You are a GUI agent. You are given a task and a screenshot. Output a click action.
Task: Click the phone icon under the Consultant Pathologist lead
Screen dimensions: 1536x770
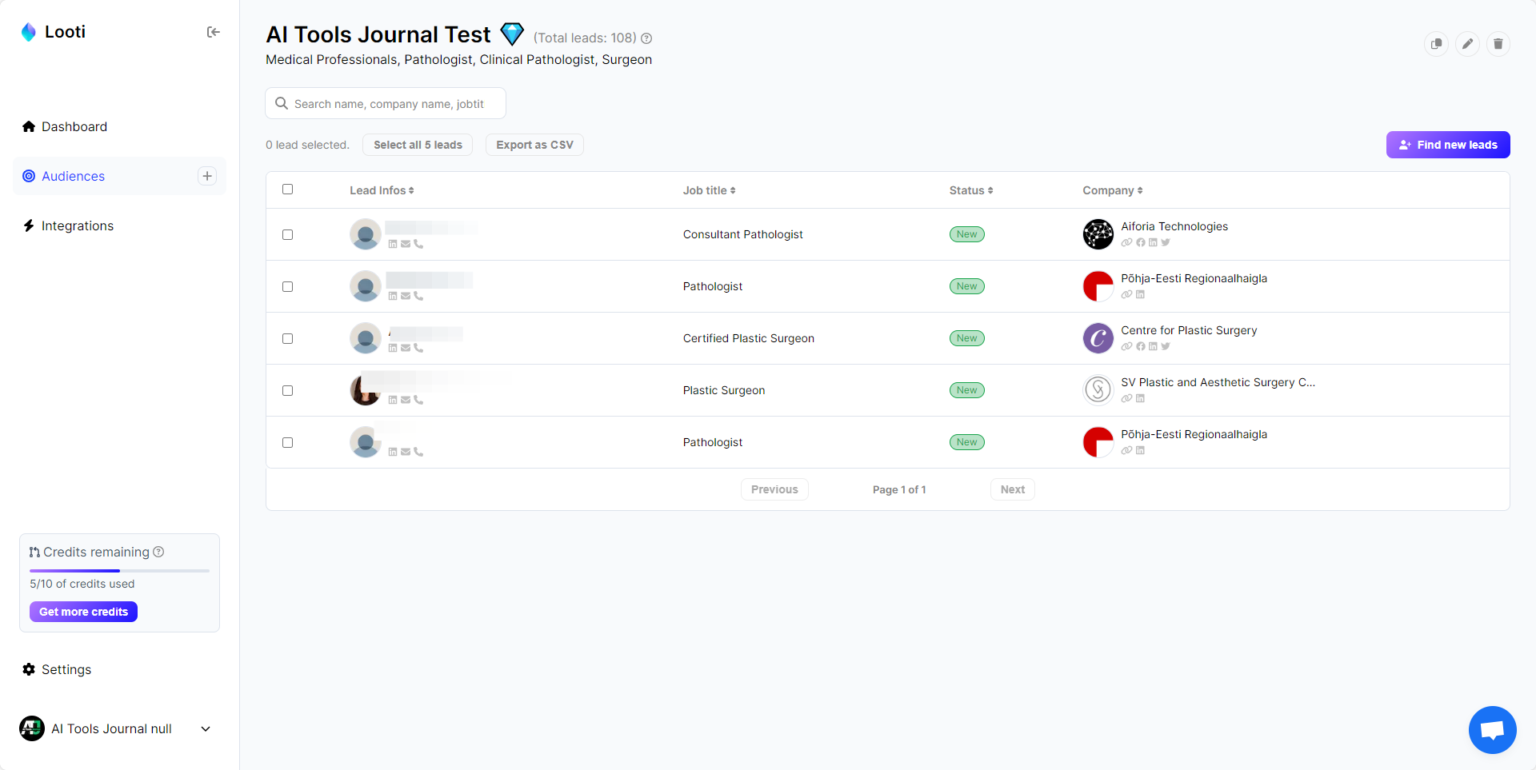click(417, 243)
